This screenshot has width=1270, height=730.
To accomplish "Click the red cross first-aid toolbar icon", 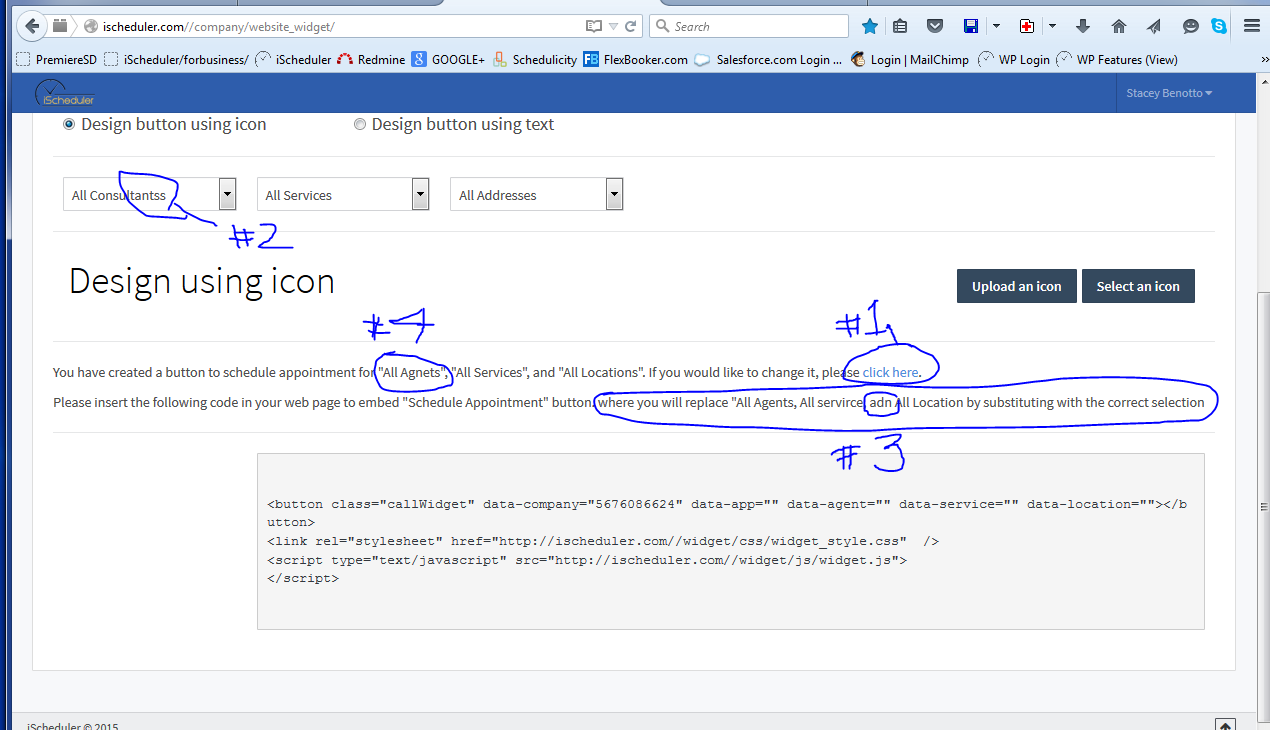I will 1026,26.
